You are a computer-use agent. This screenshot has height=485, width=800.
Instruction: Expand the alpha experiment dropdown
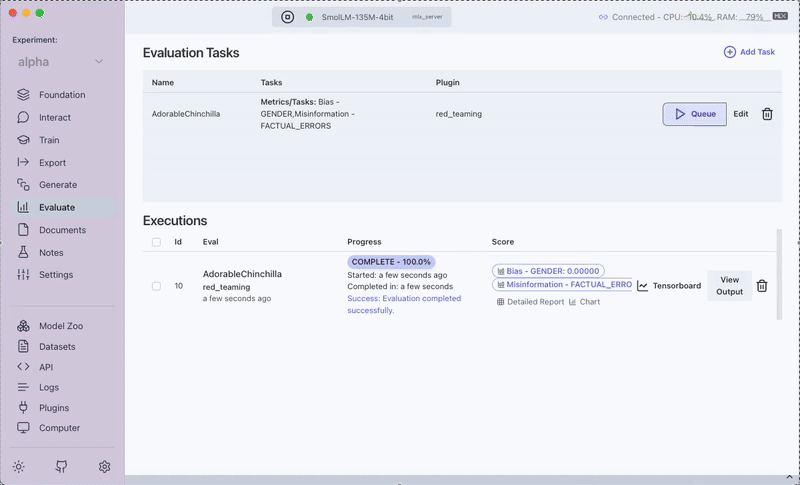click(61, 62)
